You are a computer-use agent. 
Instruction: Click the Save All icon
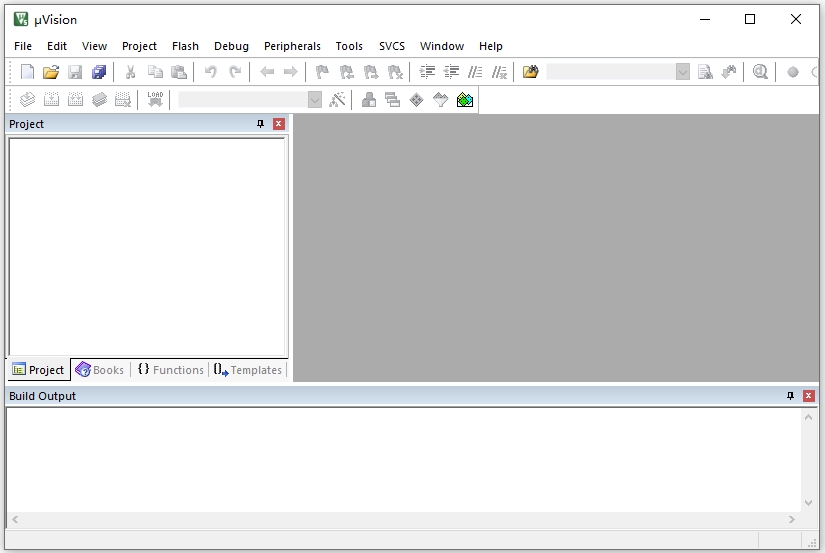(x=99, y=72)
